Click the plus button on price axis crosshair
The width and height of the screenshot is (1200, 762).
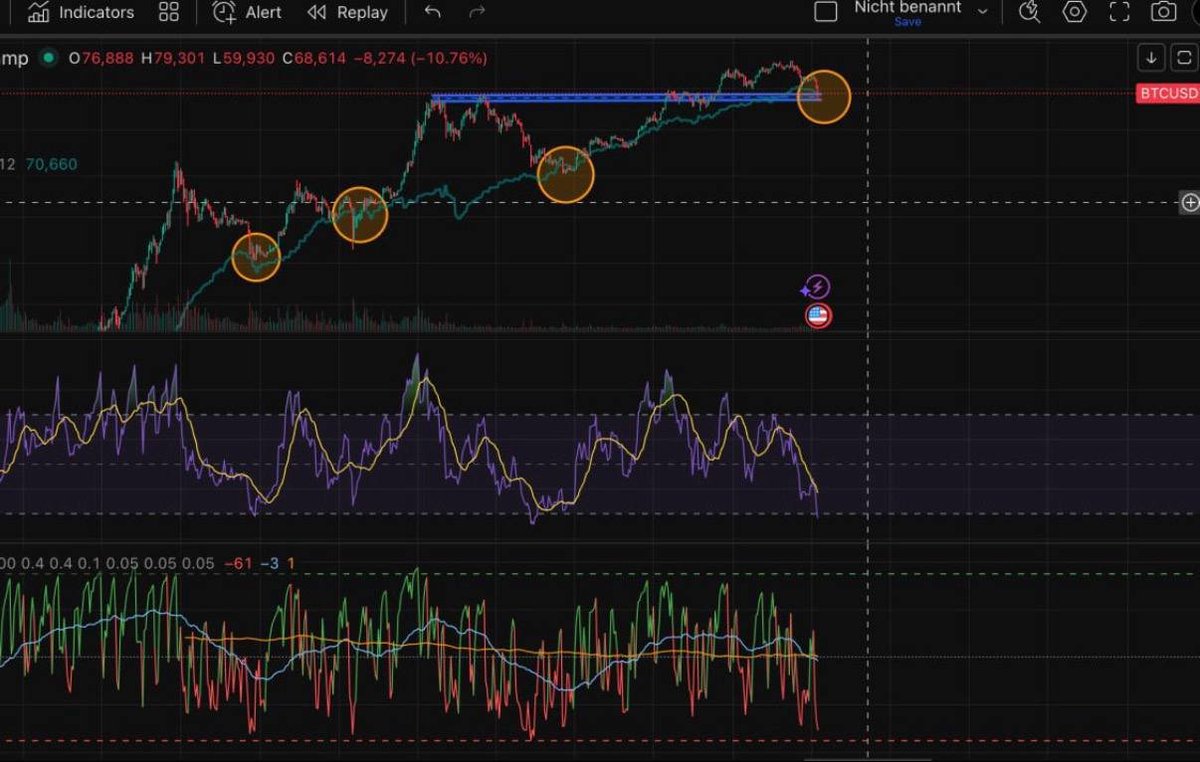1190,203
